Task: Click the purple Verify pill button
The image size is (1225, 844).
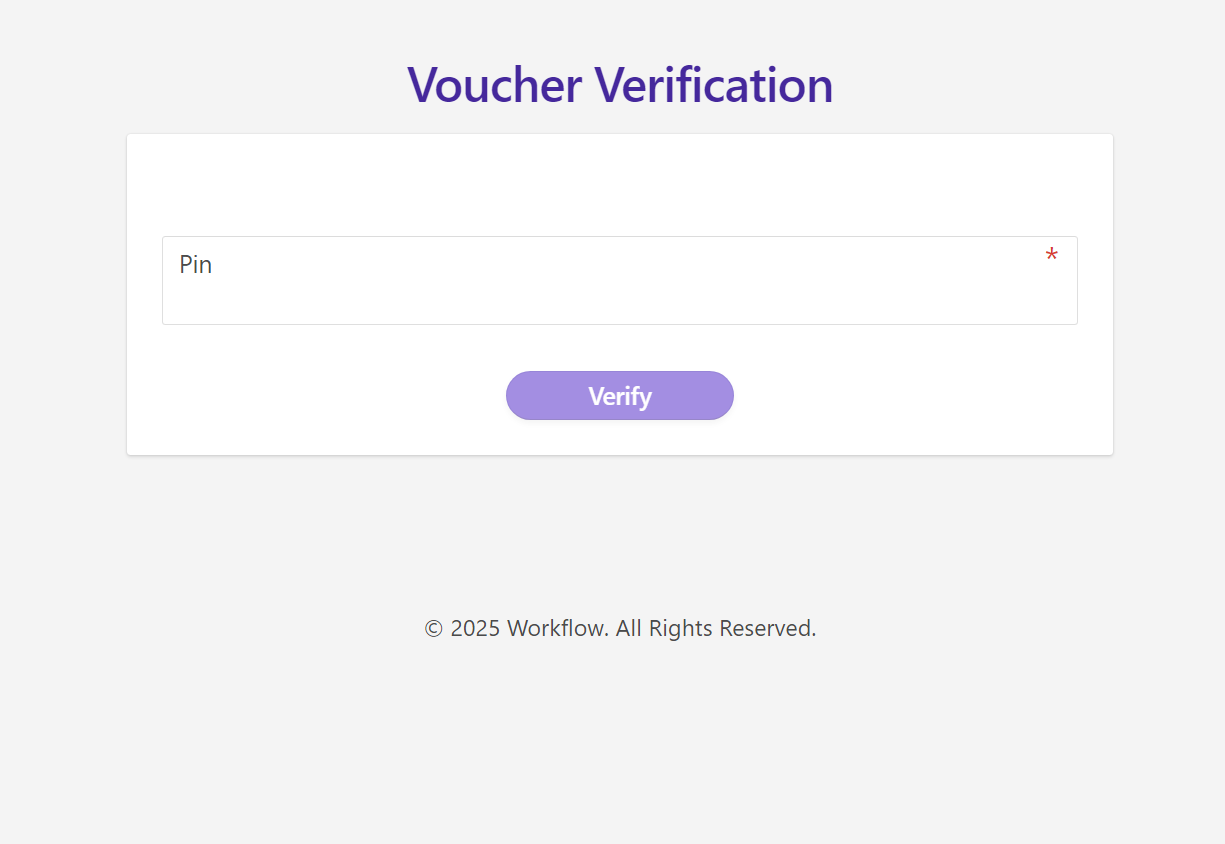Action: click(620, 396)
